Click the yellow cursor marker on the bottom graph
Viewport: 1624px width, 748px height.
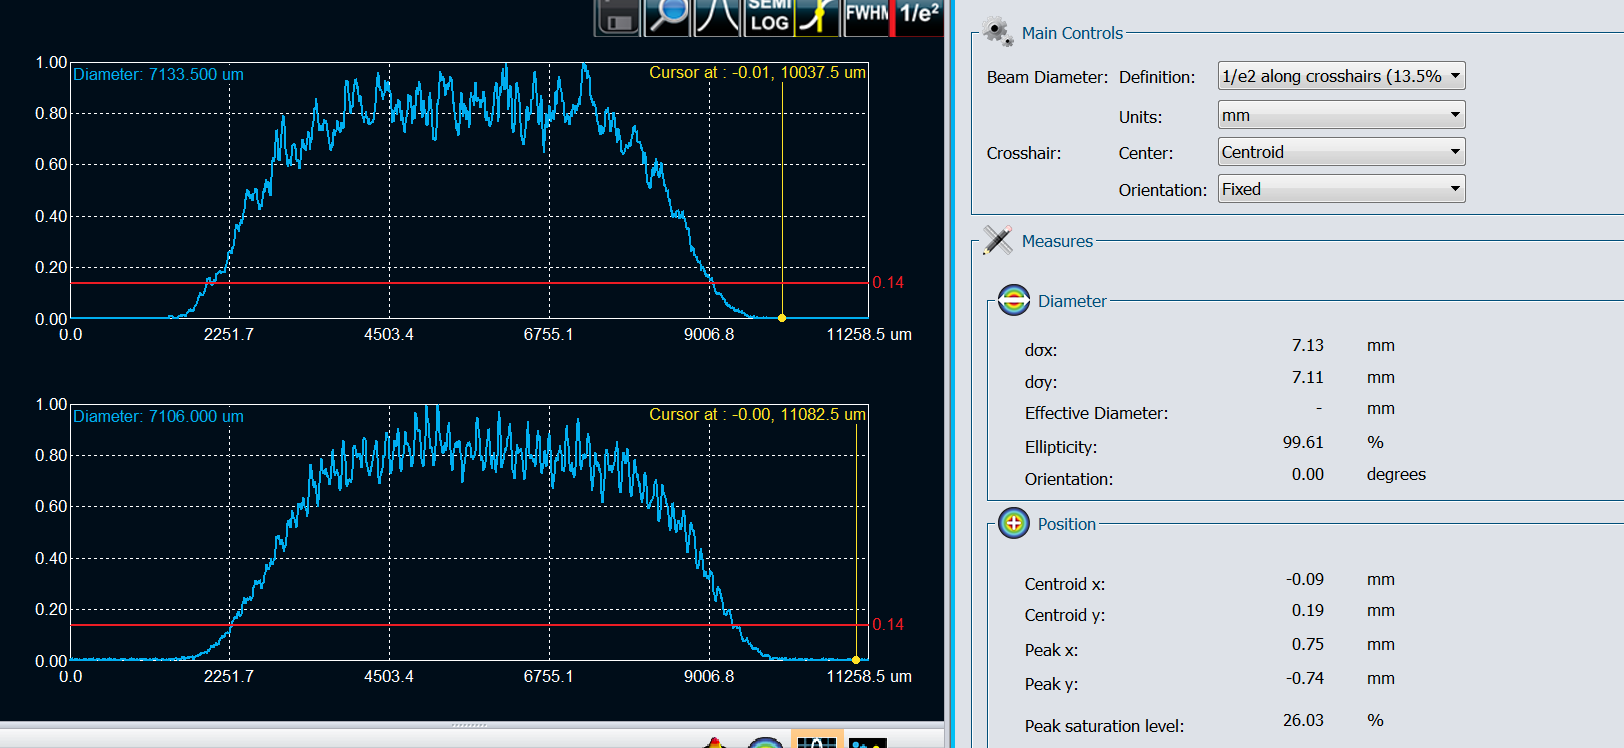[856, 660]
